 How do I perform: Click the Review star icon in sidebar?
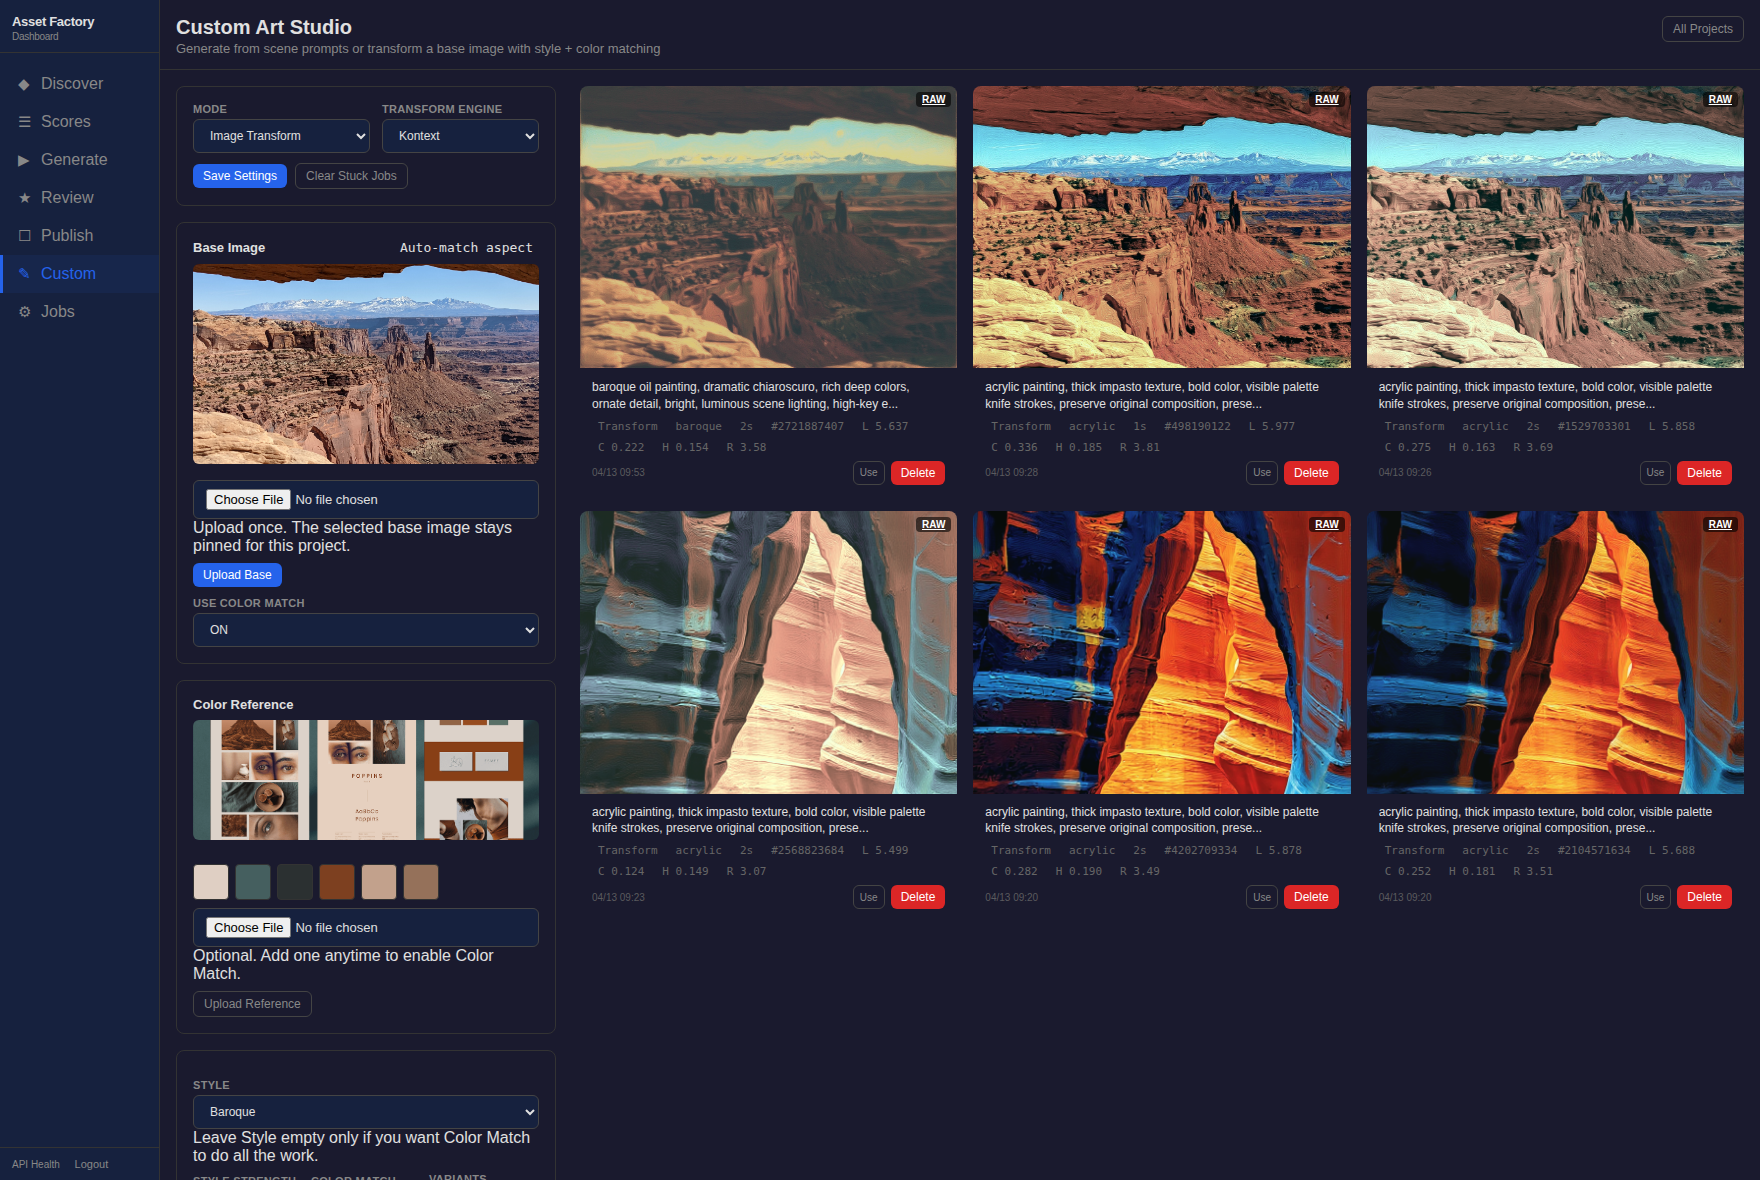[x=24, y=198]
